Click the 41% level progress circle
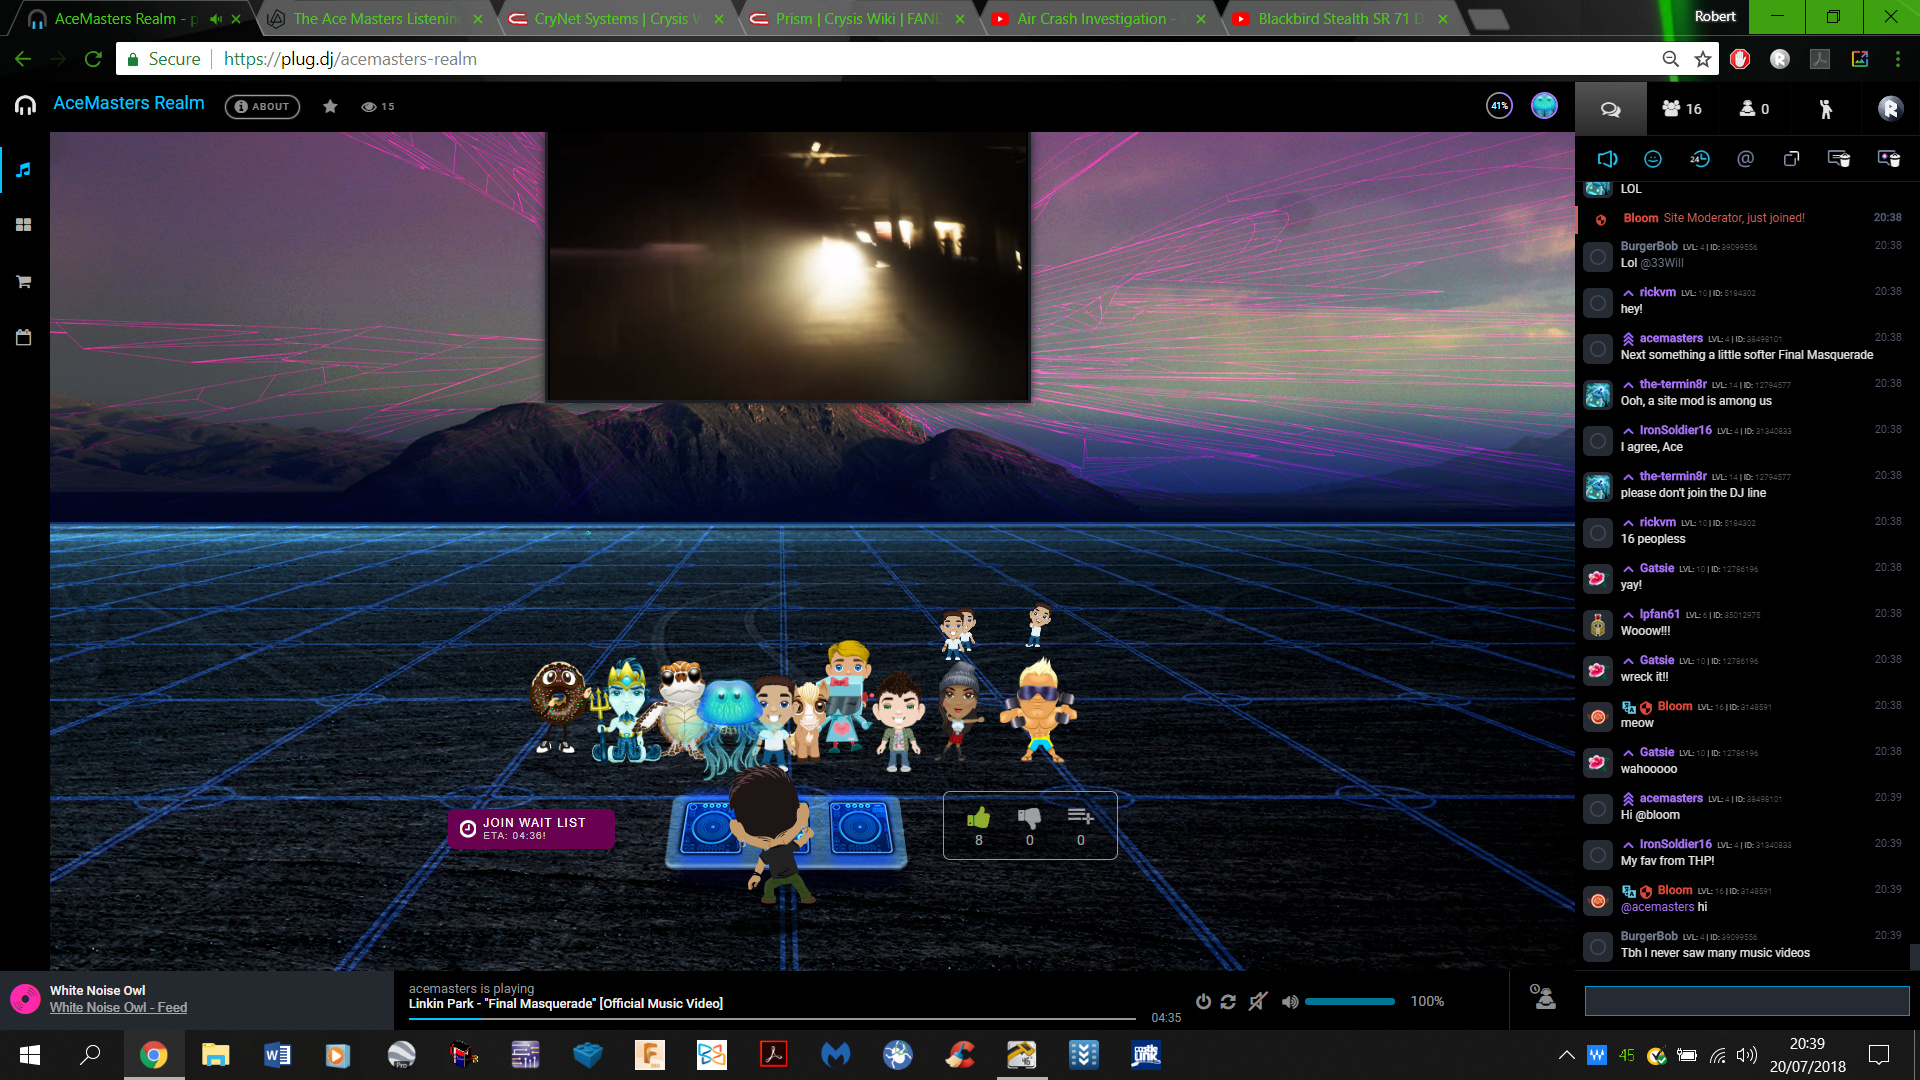This screenshot has height=1080, width=1920. tap(1499, 105)
